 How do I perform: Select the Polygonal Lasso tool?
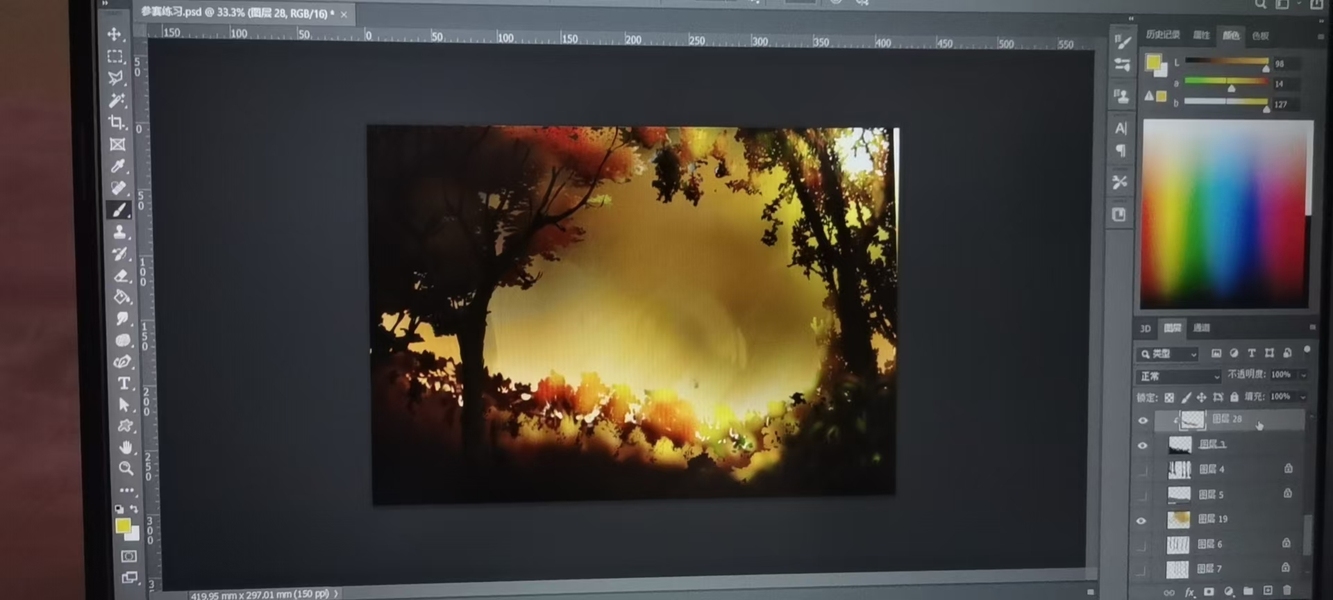click(x=116, y=78)
